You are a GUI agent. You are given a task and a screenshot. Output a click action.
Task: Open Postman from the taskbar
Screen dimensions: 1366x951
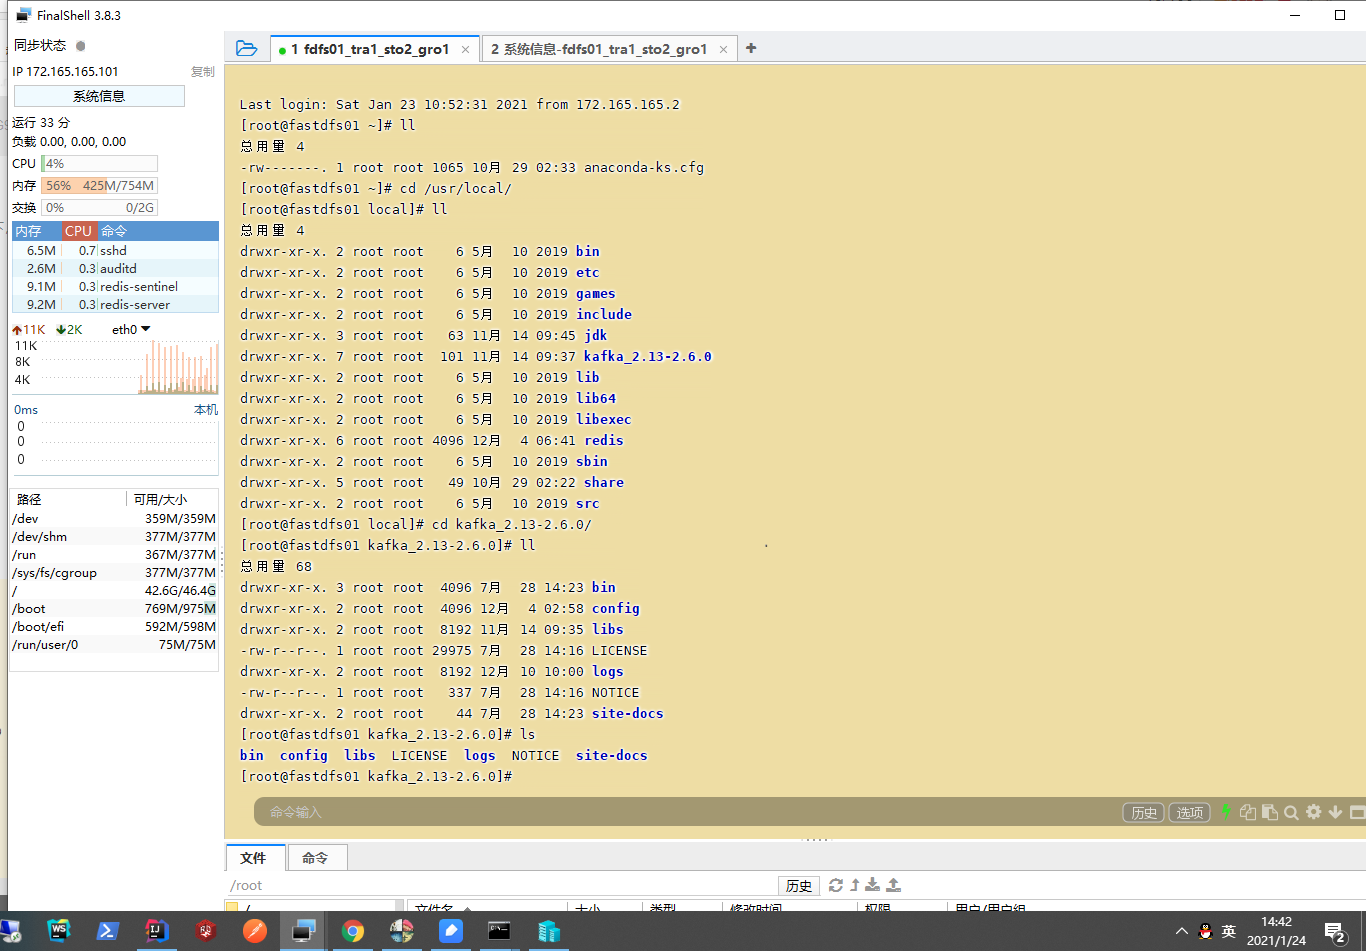pos(255,931)
